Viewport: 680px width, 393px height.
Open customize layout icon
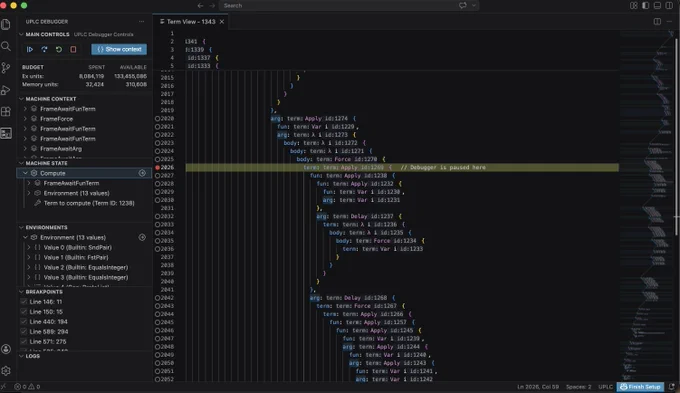634,6
